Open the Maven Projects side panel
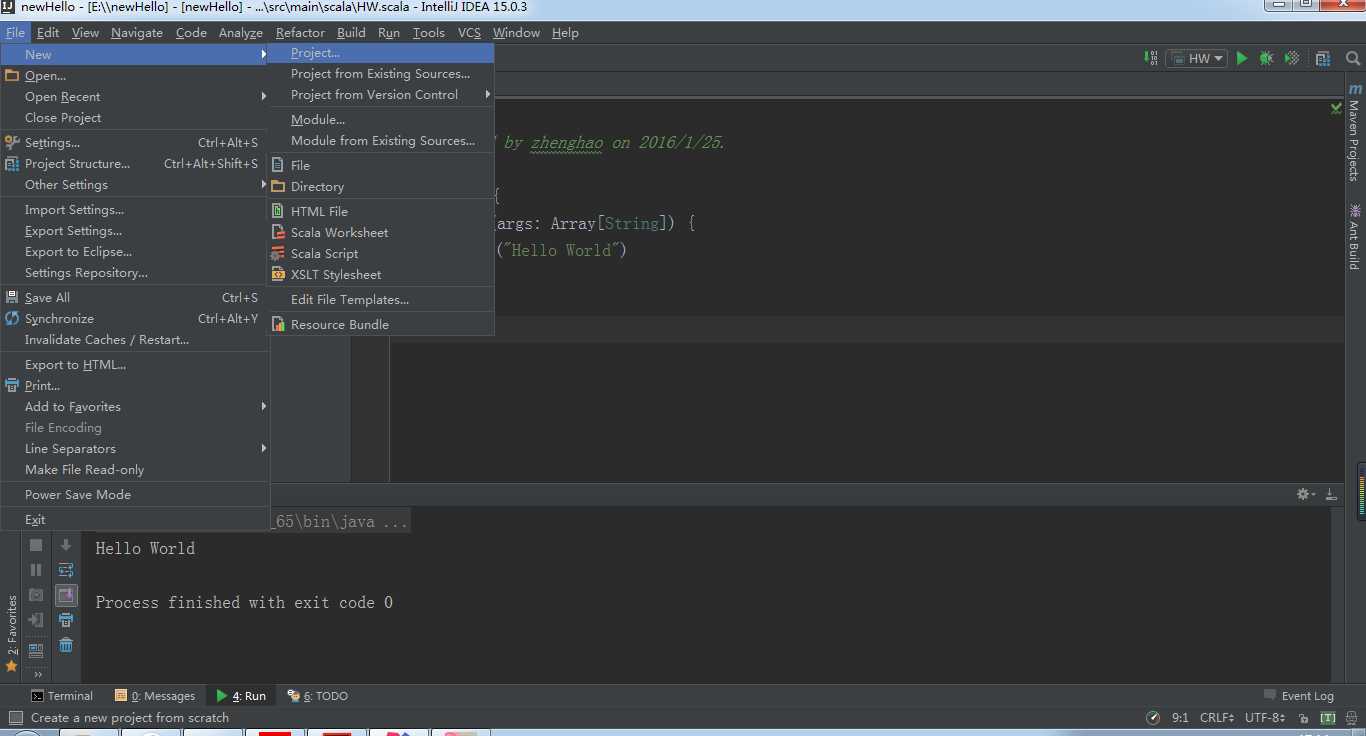 [1354, 133]
